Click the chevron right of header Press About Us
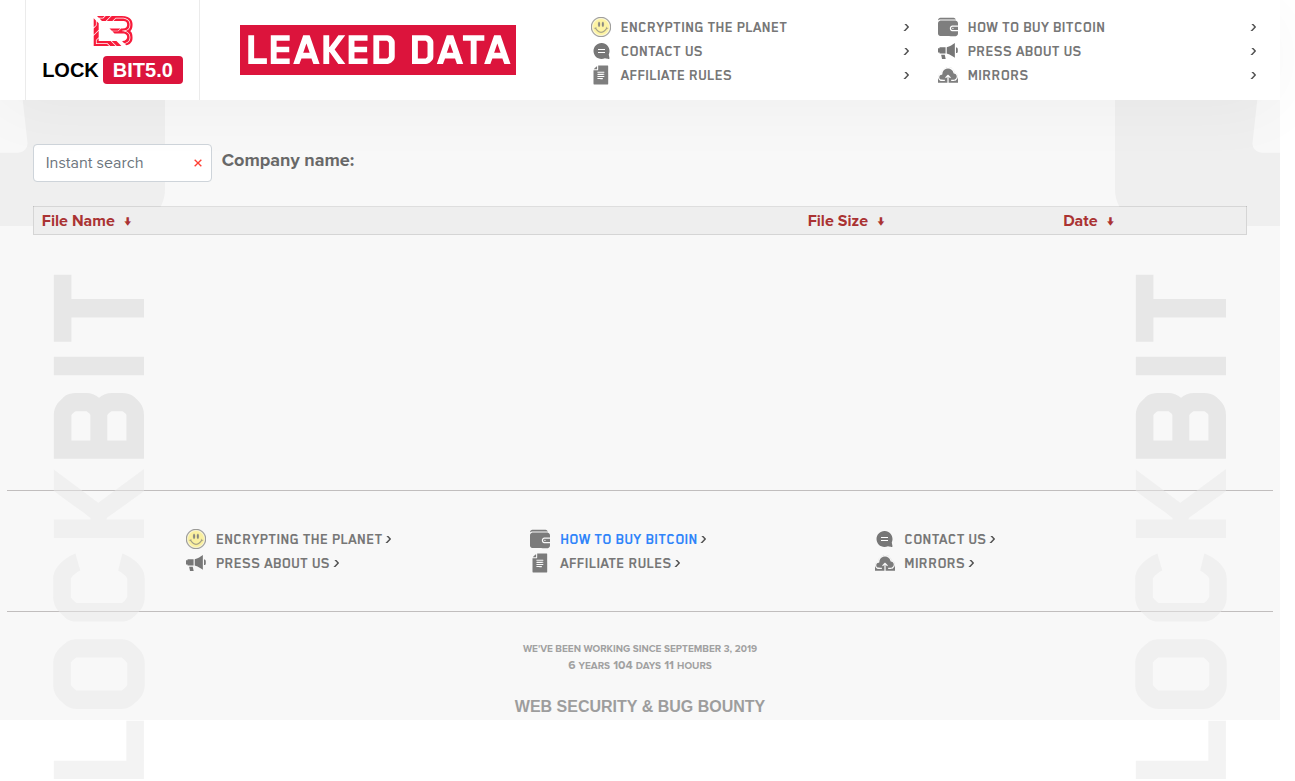This screenshot has width=1295, height=781. click(x=1253, y=51)
